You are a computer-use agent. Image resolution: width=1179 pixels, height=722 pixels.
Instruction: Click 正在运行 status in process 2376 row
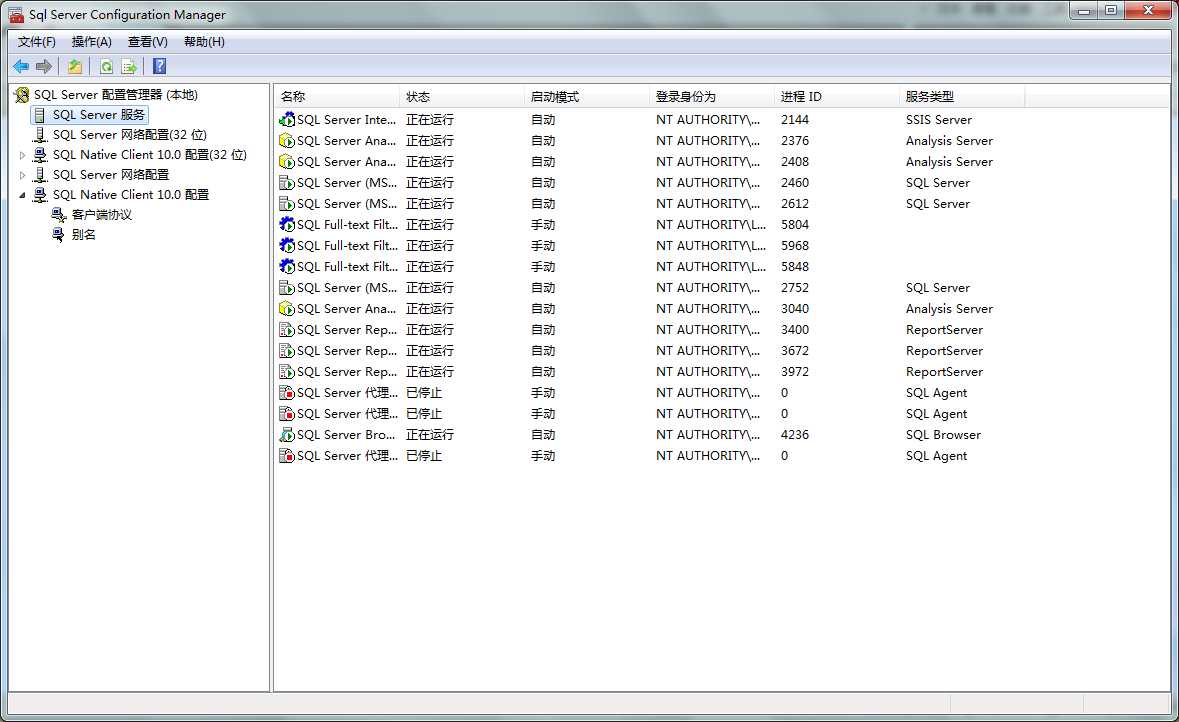tap(430, 141)
